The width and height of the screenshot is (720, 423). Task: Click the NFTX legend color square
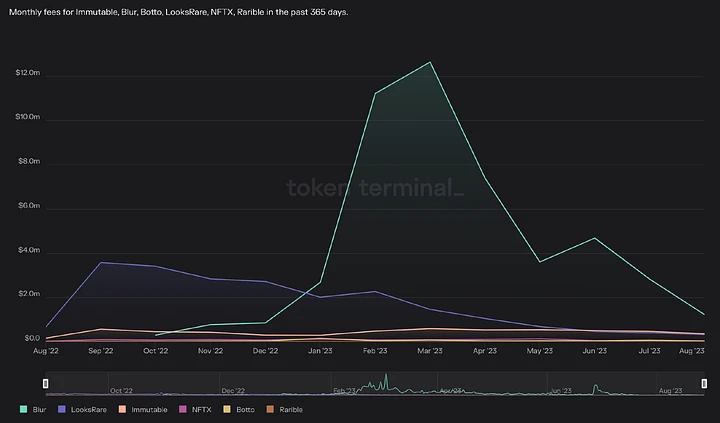click(x=180, y=409)
